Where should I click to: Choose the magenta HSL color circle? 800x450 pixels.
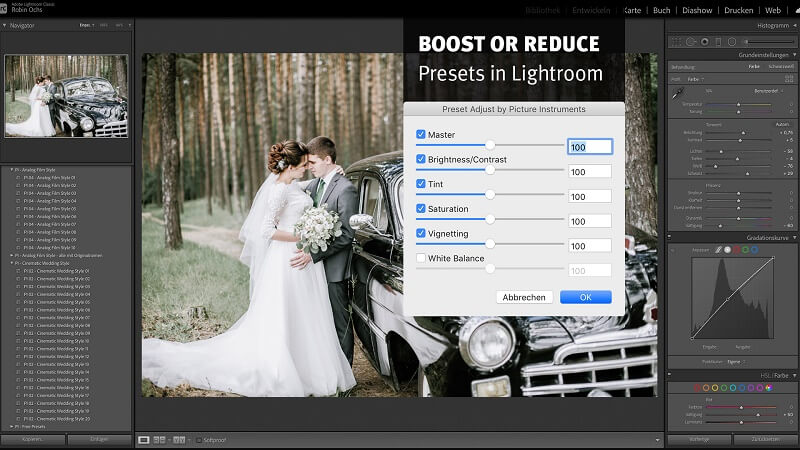coord(760,388)
